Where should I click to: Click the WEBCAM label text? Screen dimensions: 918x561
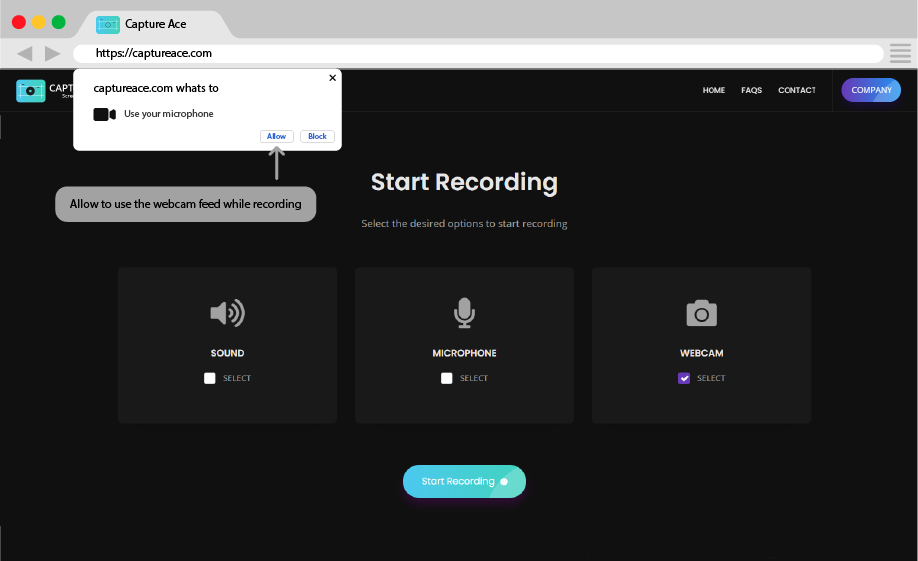pyautogui.click(x=701, y=353)
